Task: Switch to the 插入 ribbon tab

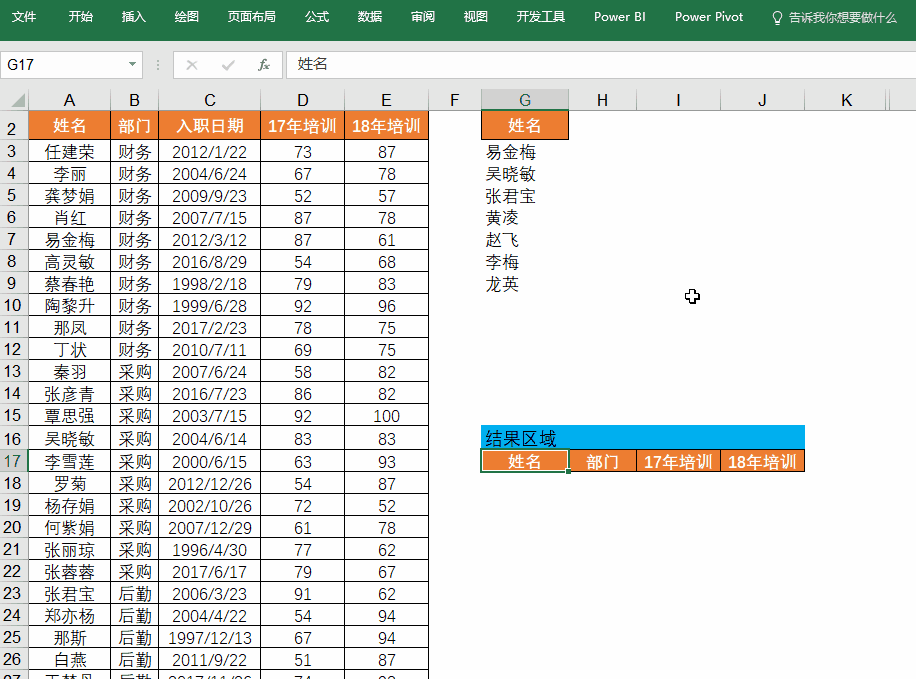Action: (x=133, y=17)
